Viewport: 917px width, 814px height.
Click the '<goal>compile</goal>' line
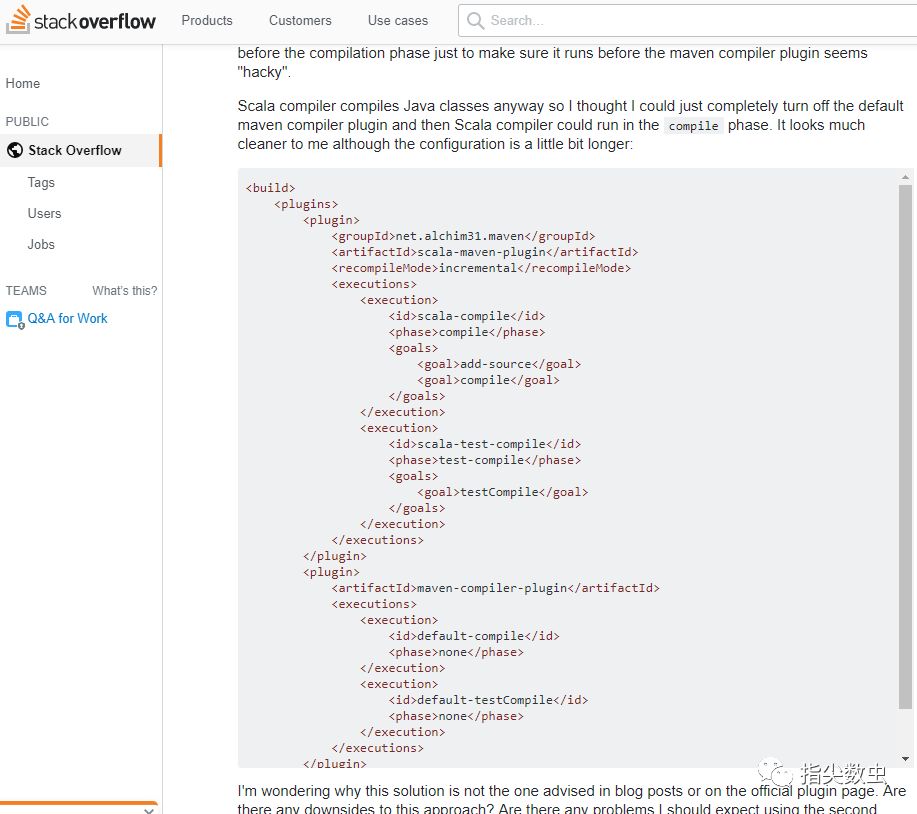point(488,380)
